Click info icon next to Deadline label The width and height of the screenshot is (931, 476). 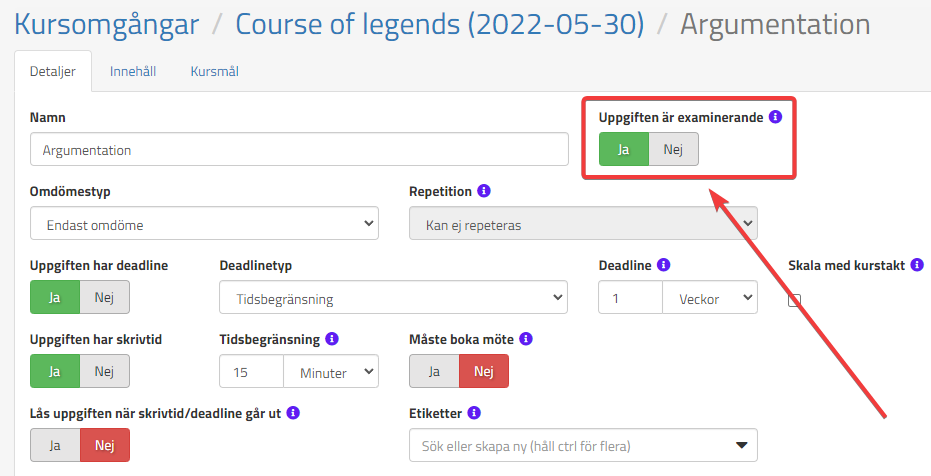[663, 265]
